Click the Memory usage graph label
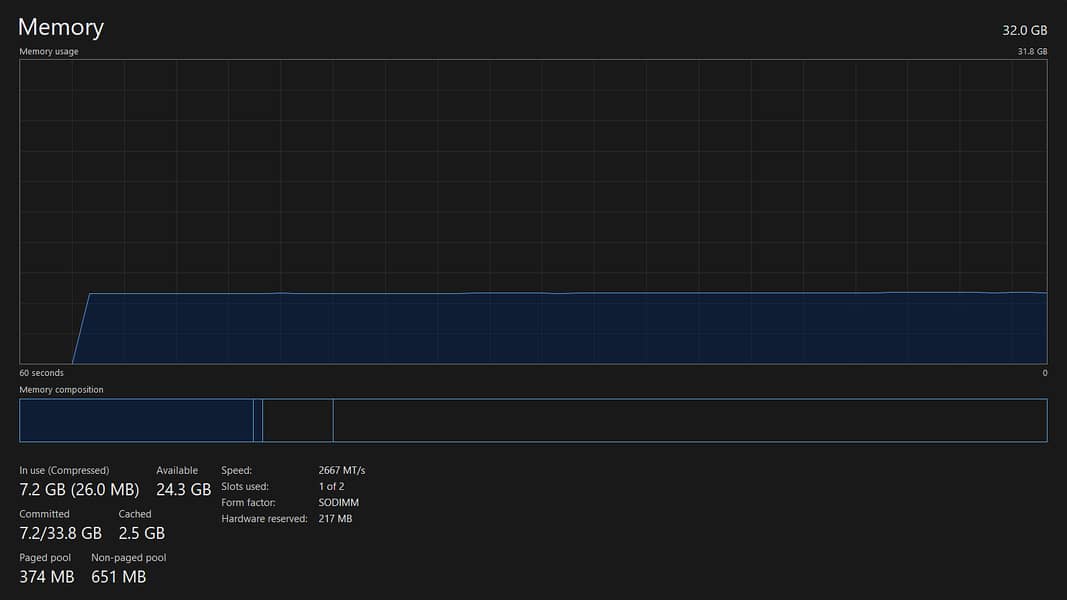1067x600 pixels. [49, 51]
